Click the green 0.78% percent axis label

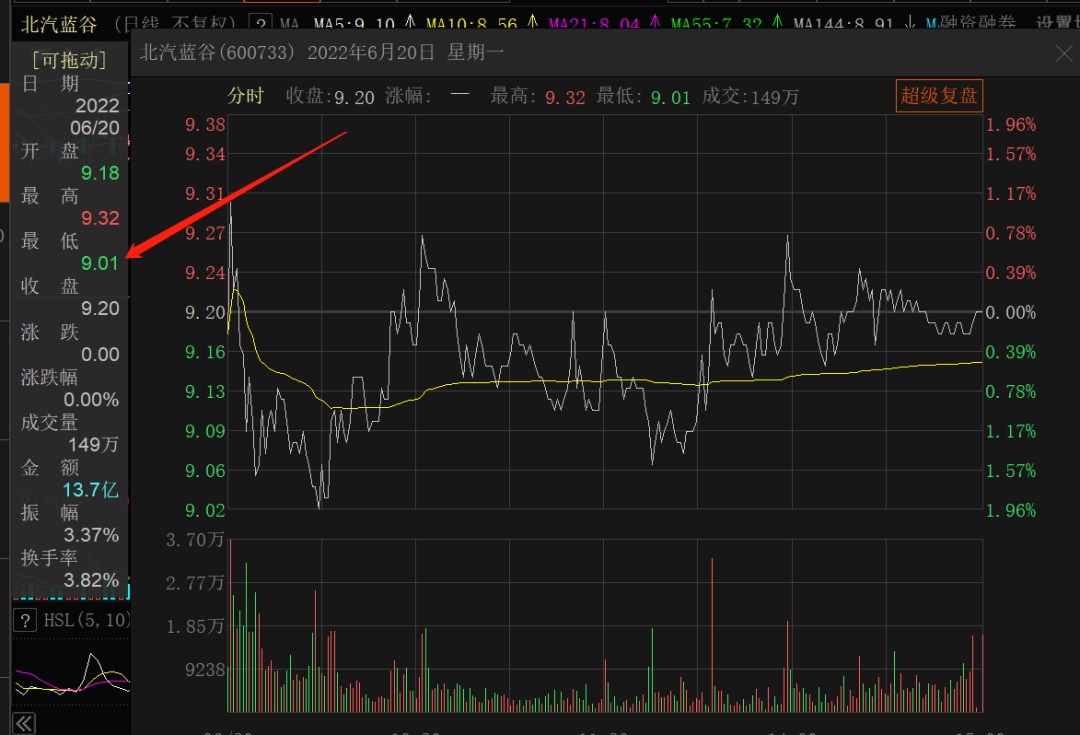pyautogui.click(x=1011, y=392)
